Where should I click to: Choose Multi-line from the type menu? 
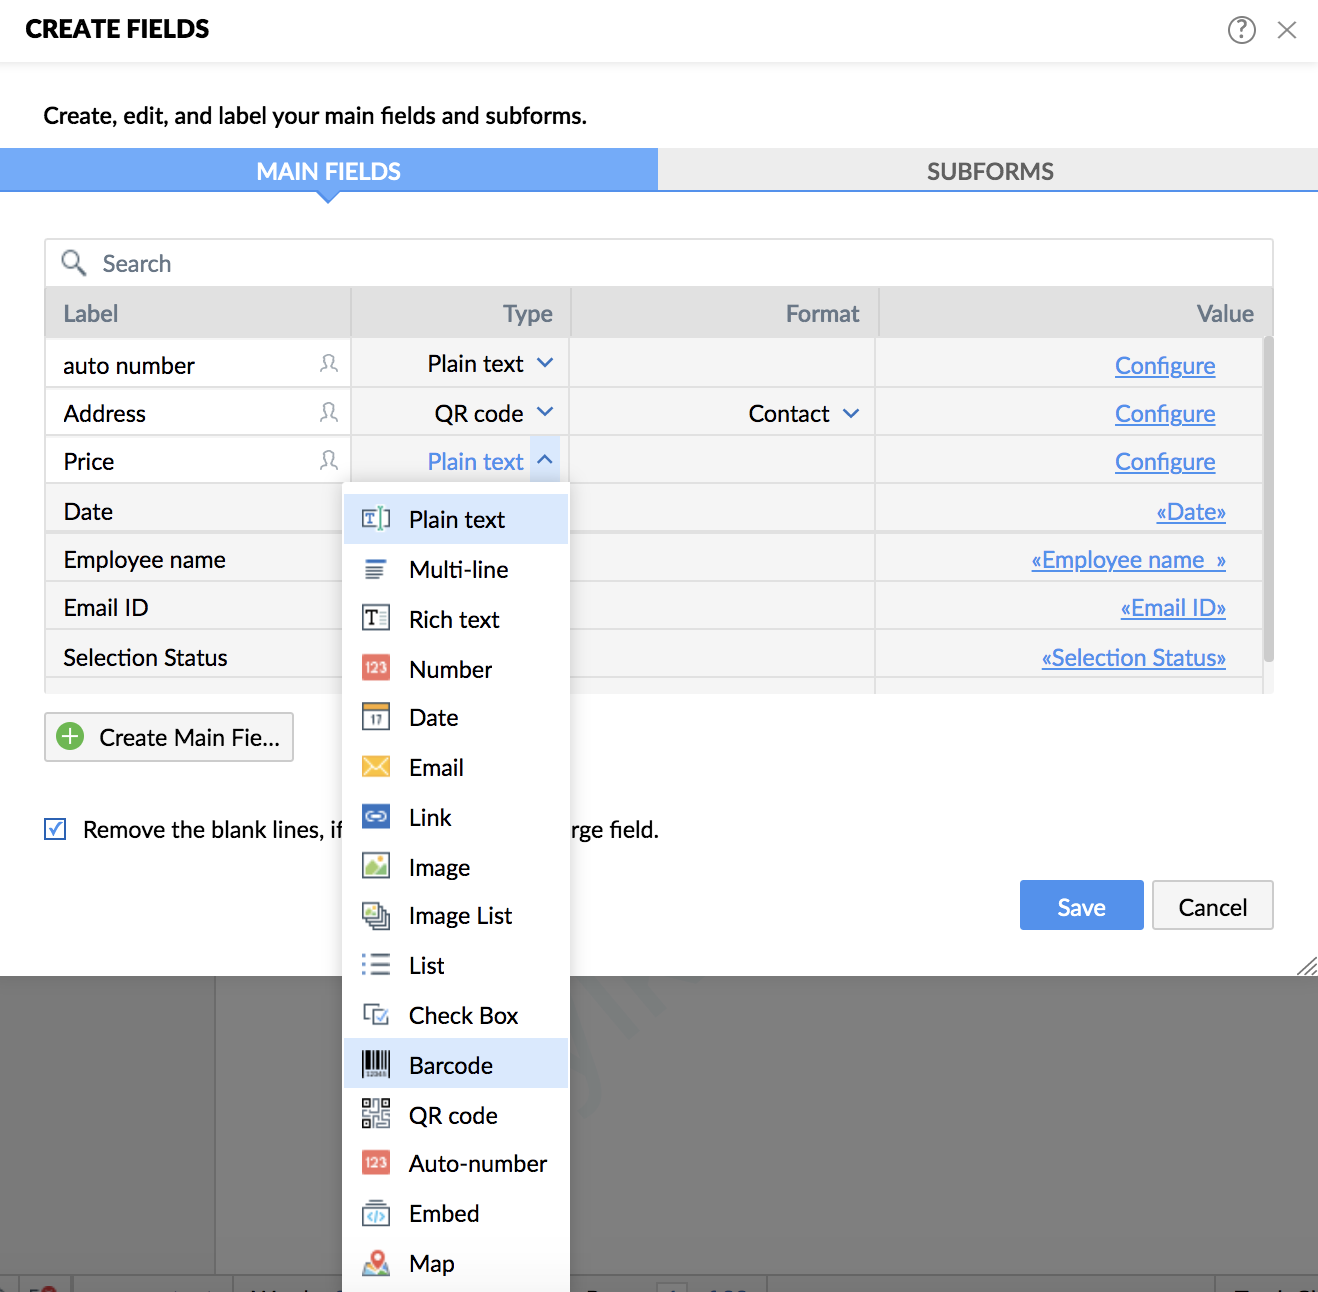coord(456,569)
